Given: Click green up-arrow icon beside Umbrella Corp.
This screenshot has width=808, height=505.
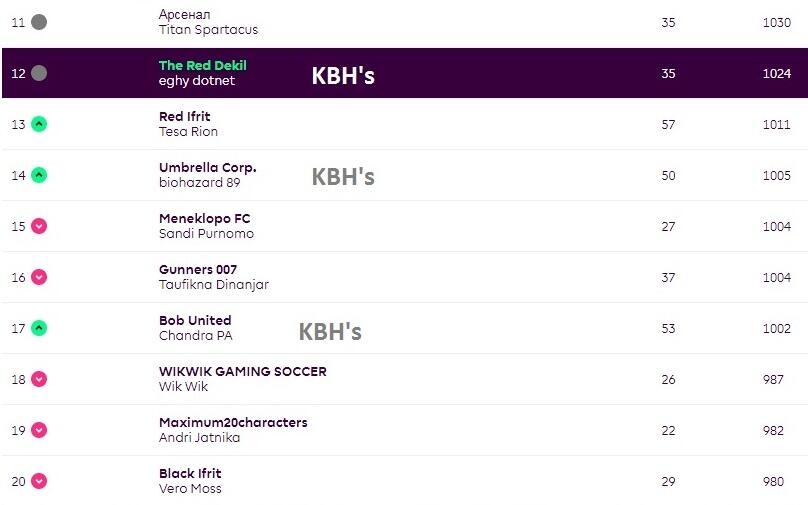Looking at the screenshot, I should pos(39,175).
